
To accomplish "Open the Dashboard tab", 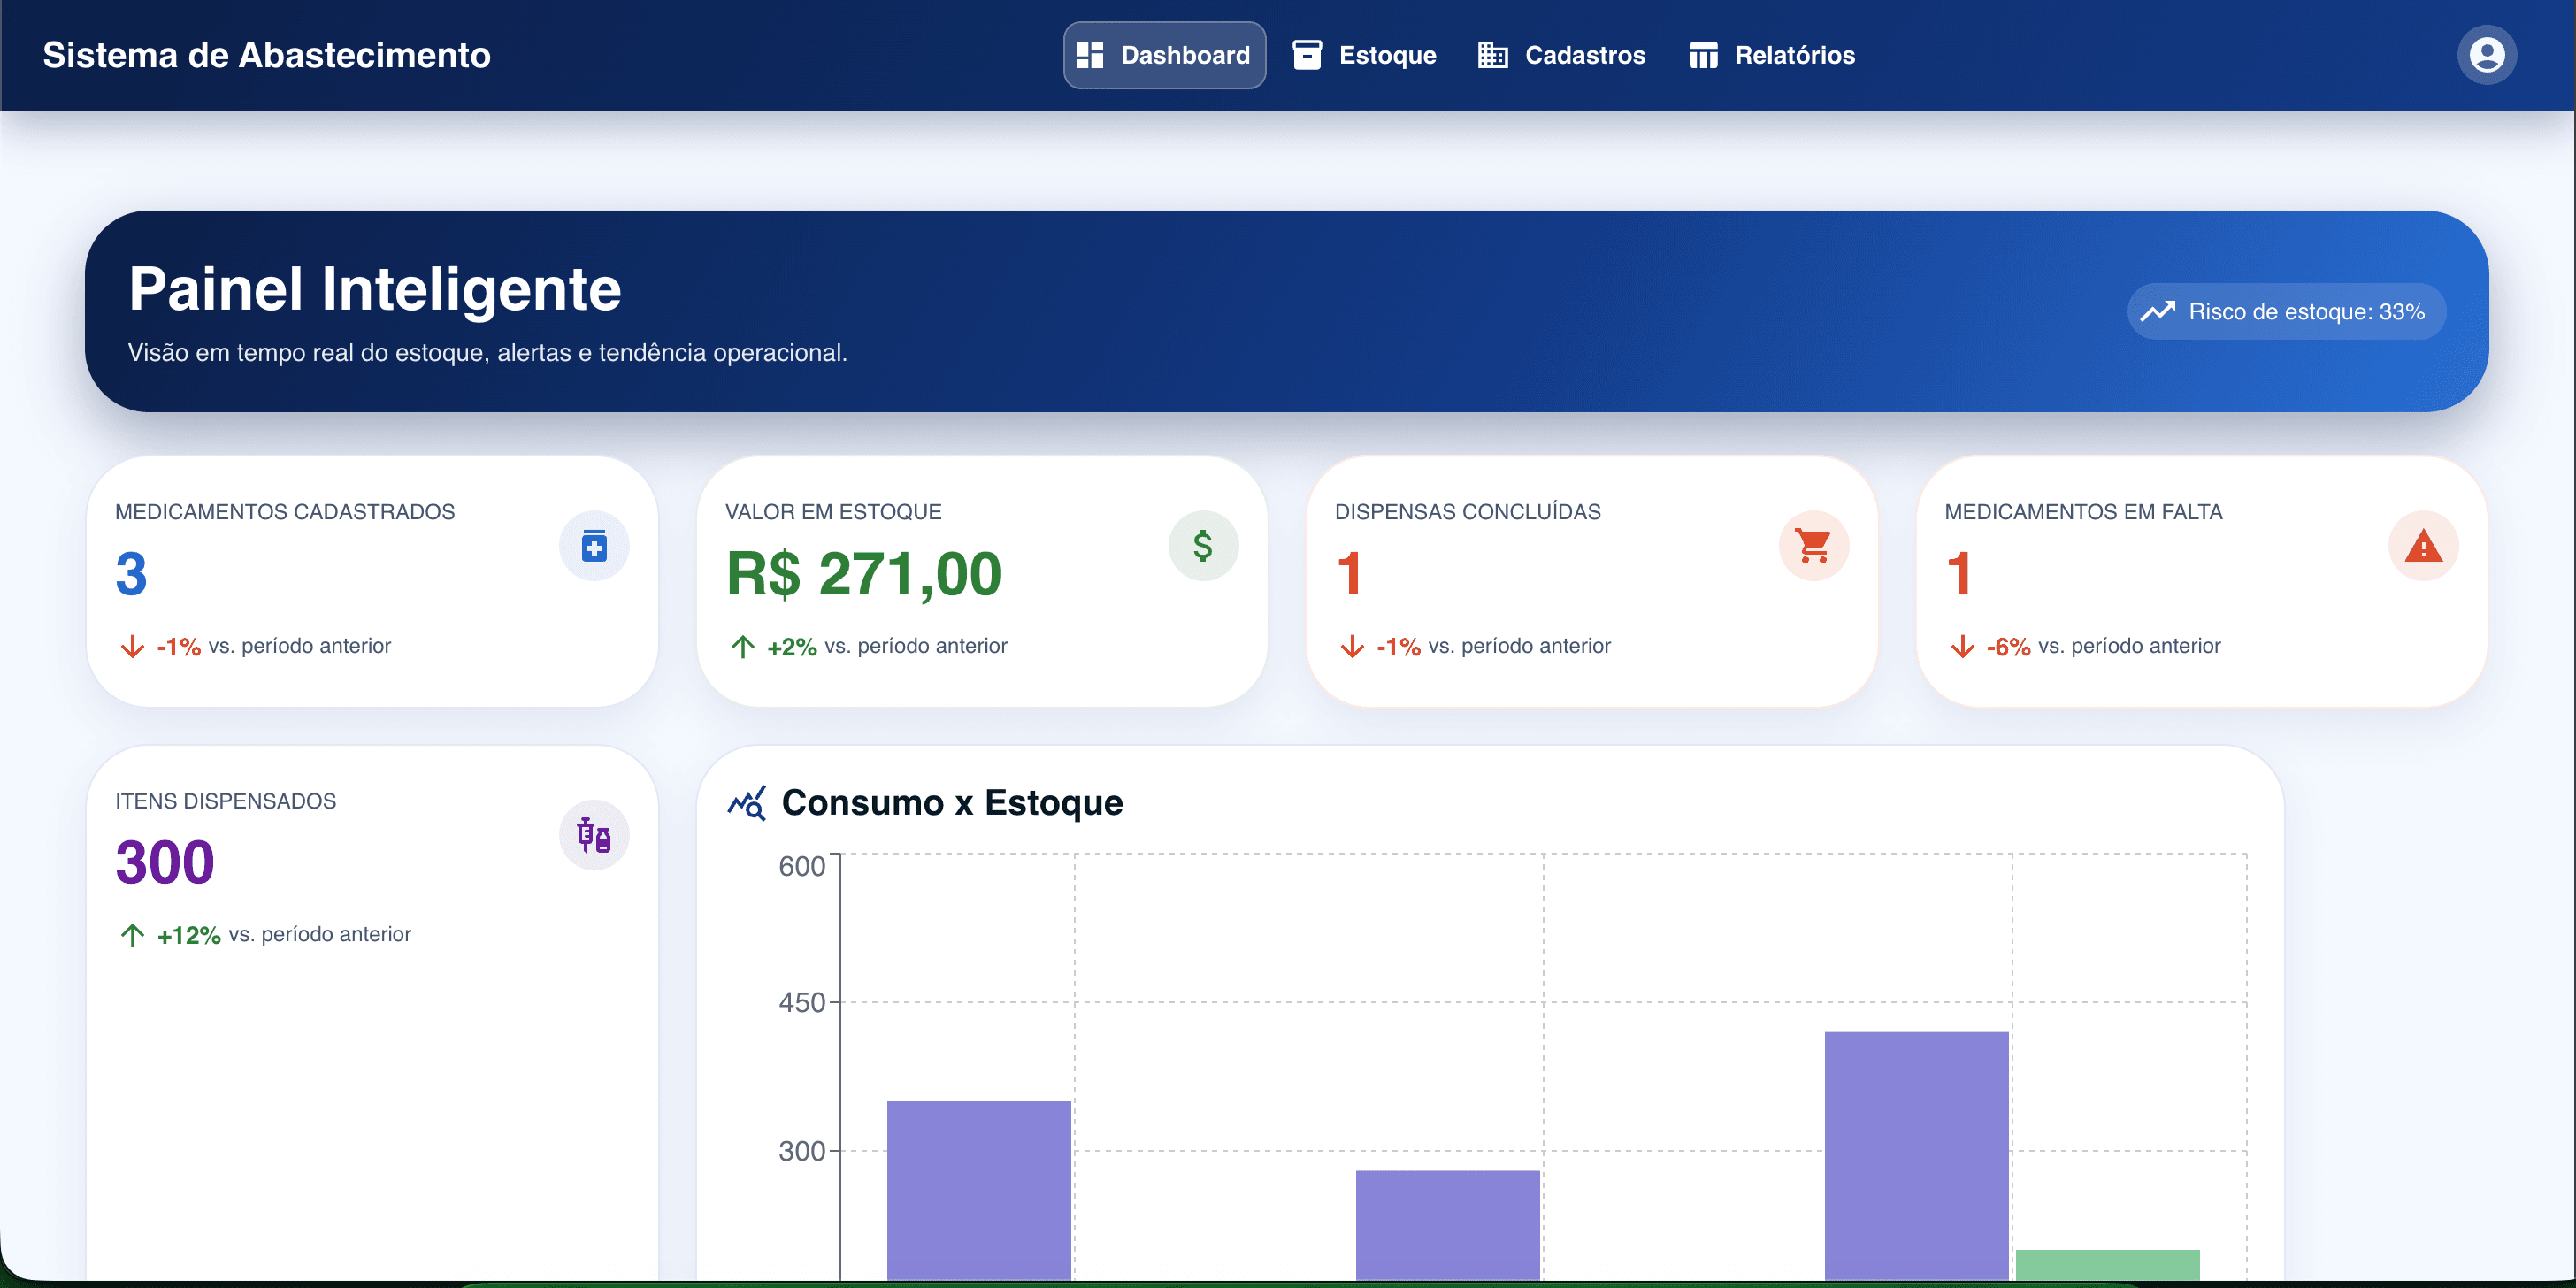I will pos(1164,55).
